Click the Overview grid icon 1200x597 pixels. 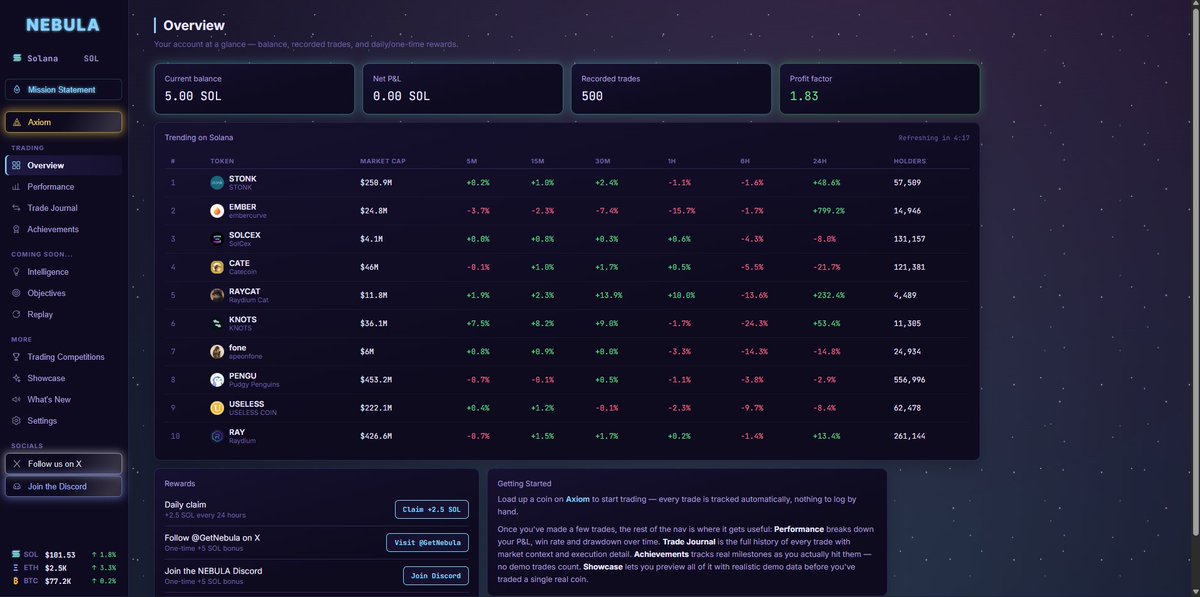(x=16, y=165)
